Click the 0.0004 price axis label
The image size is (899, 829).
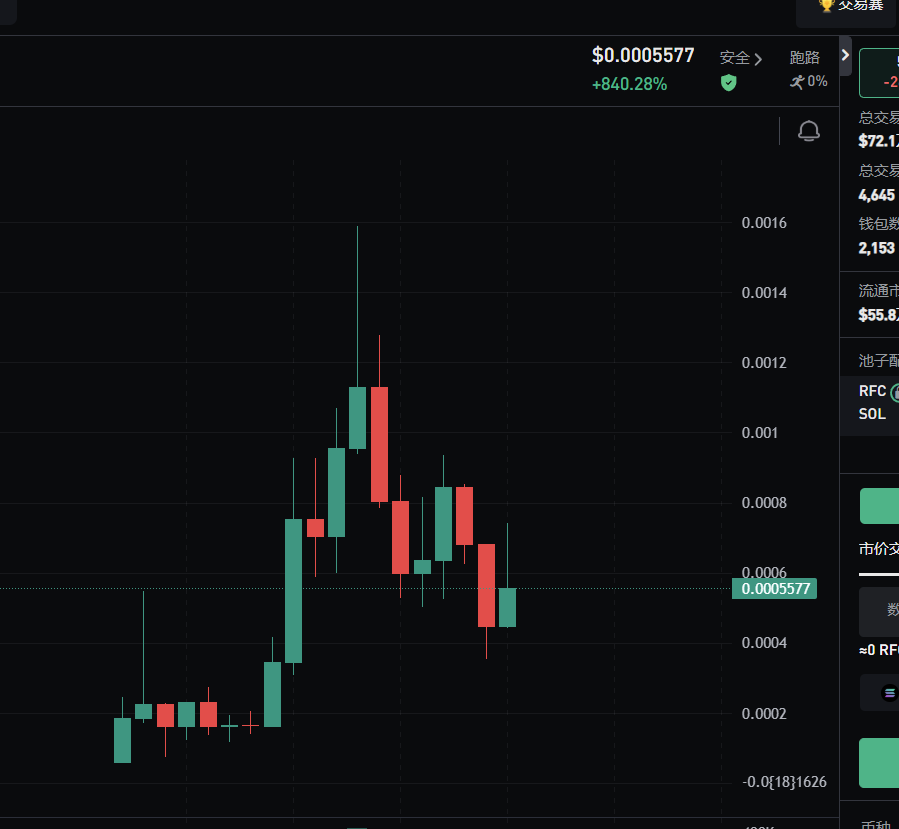764,643
